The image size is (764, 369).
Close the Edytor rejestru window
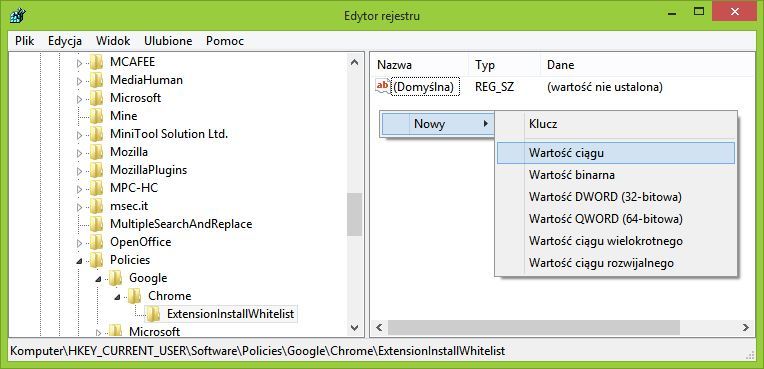tap(735, 11)
